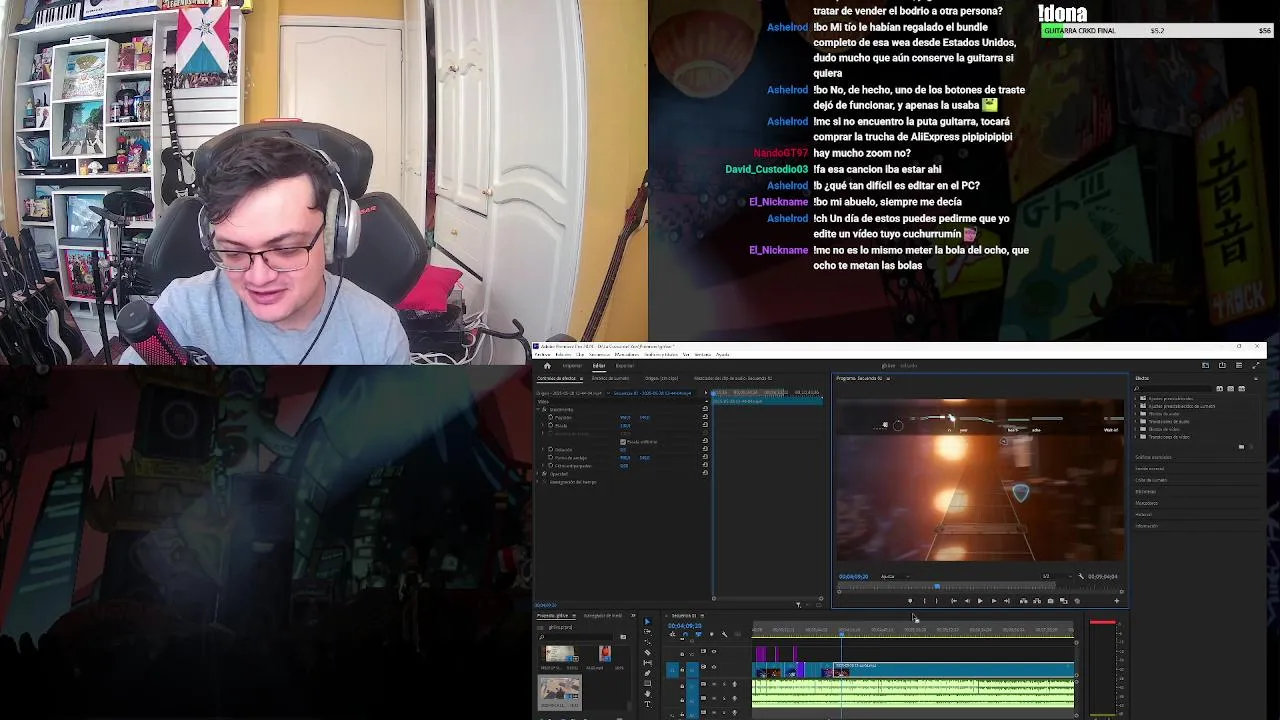This screenshot has height=720, width=1280.
Task: Click Program monitor playhead scrubber
Action: (x=937, y=586)
